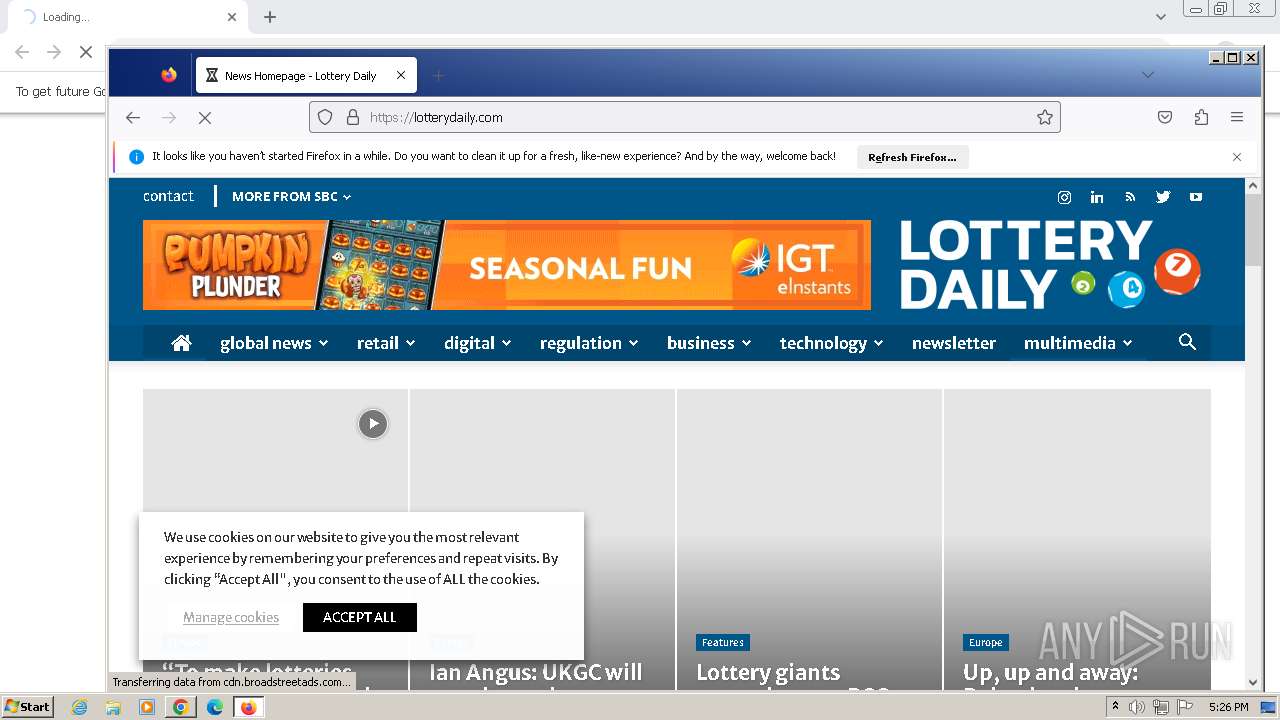
Task: Expand digital menu
Action: 478,343
